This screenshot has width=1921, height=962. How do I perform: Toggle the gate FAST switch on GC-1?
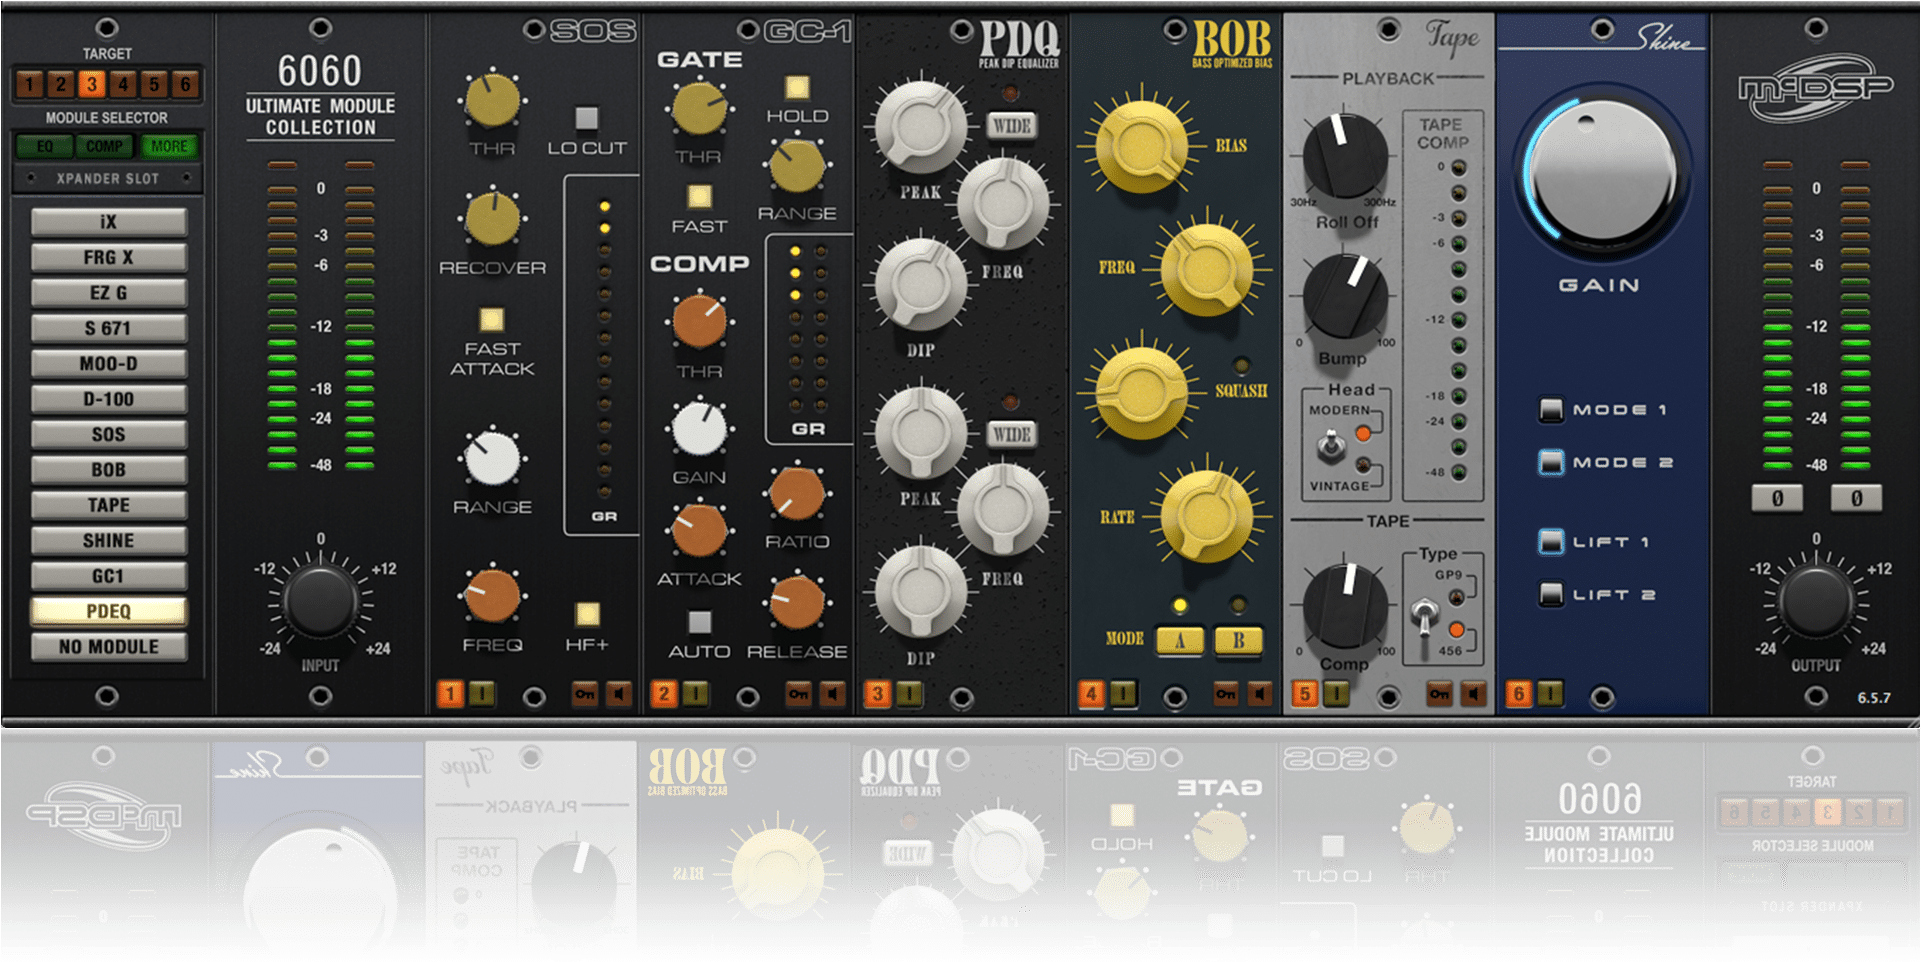[x=699, y=196]
